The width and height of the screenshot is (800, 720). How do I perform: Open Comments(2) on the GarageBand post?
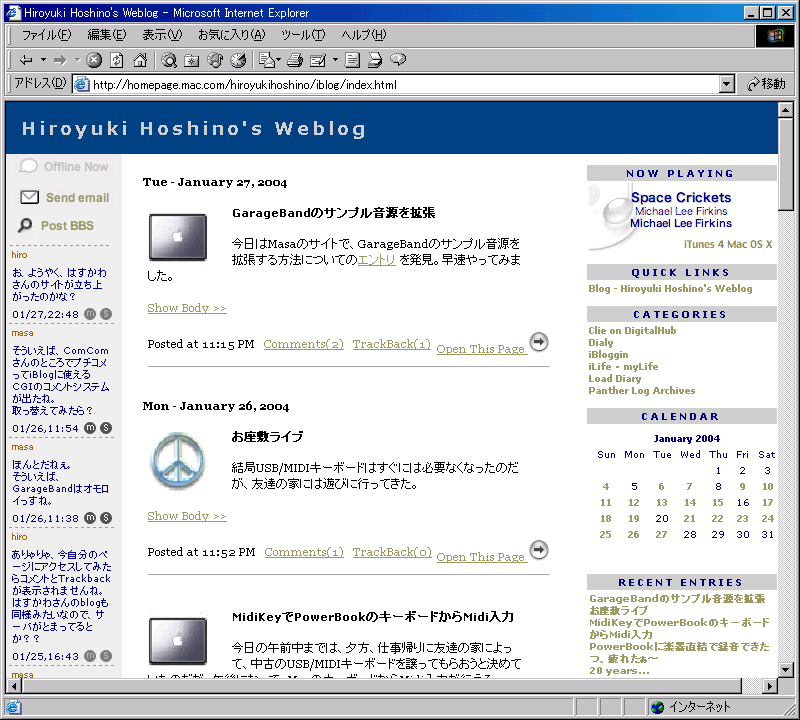(x=304, y=344)
